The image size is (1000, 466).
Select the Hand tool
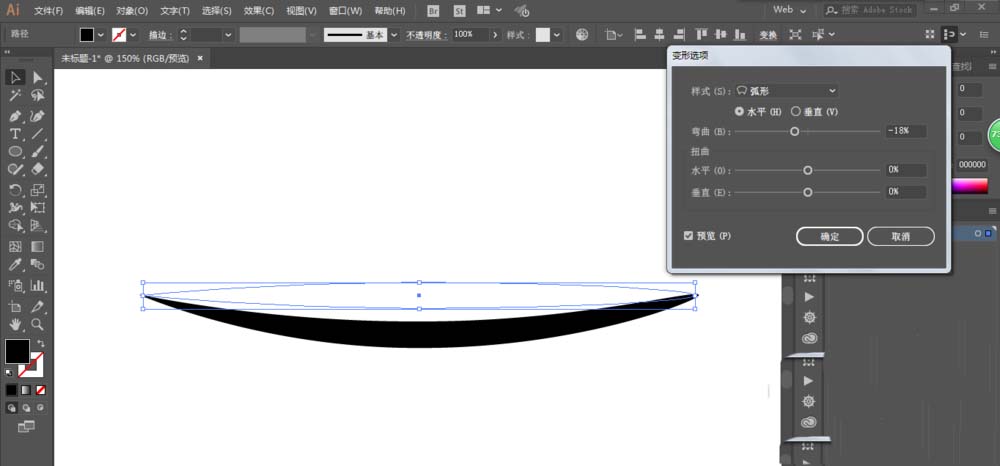coord(16,324)
